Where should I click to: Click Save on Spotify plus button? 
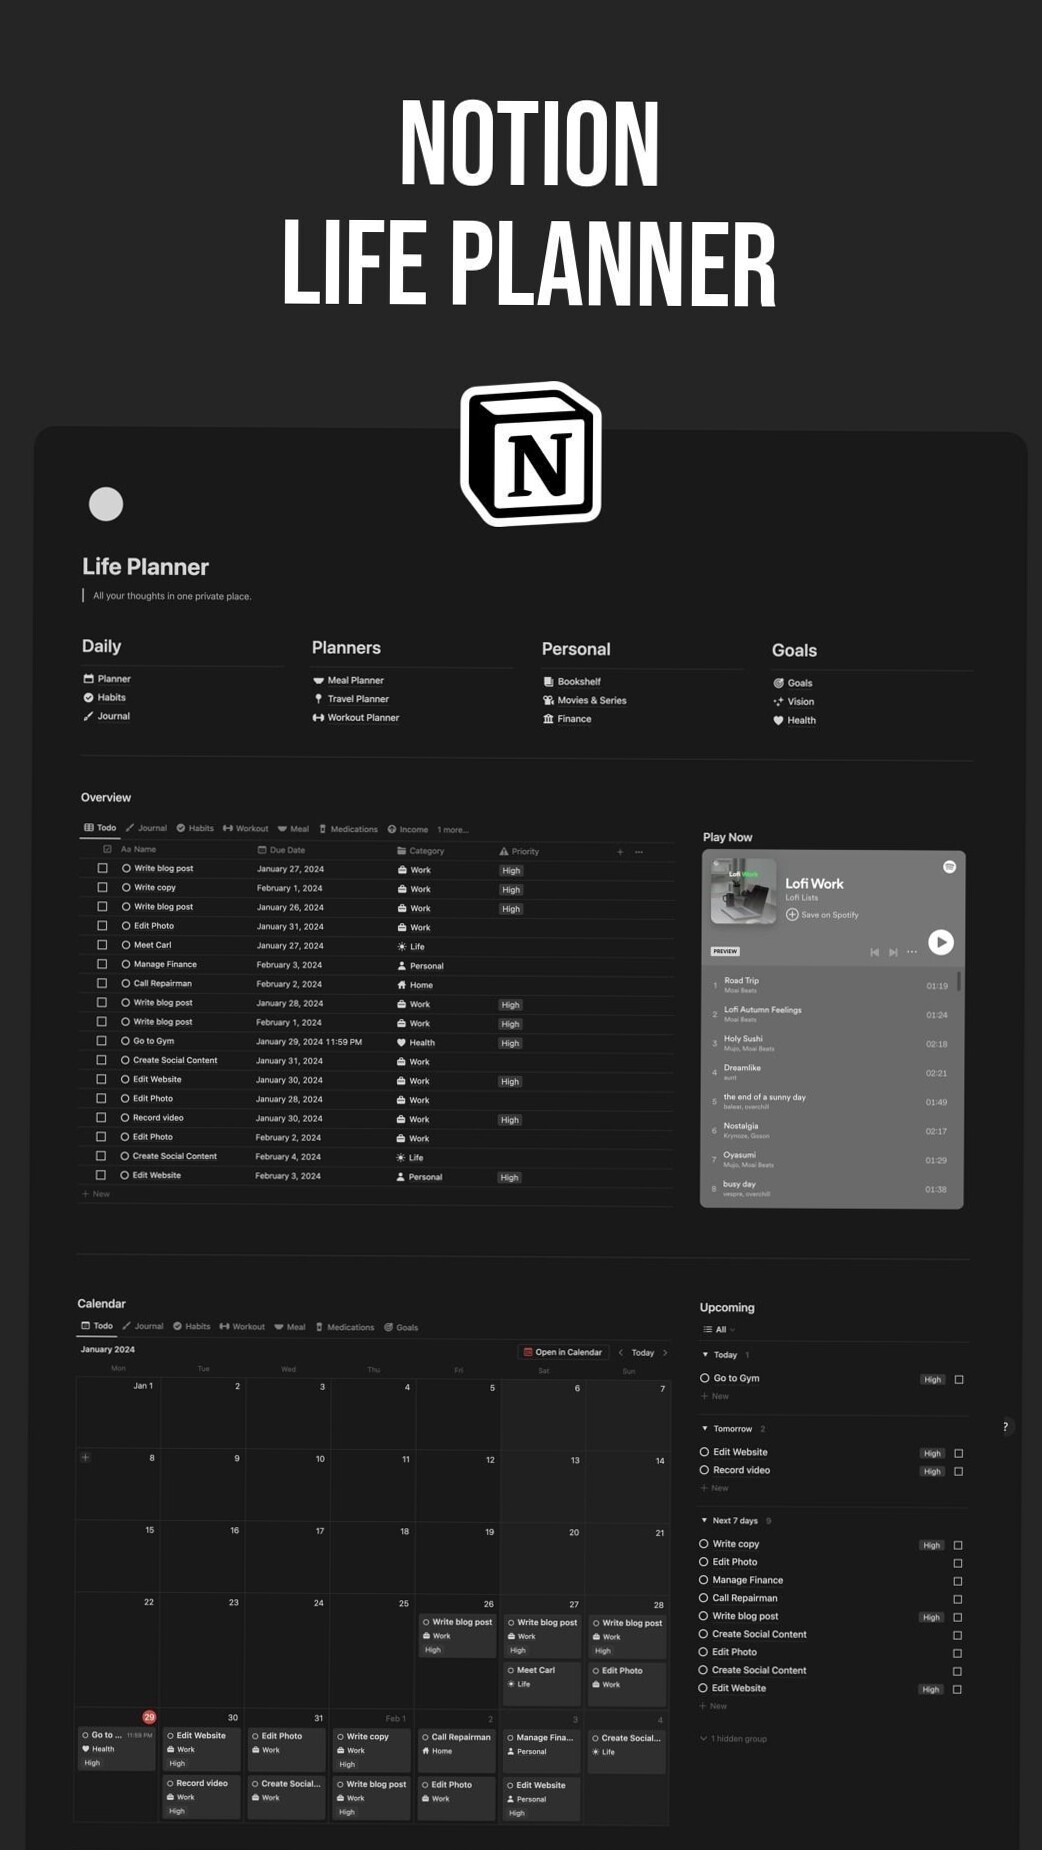(792, 915)
